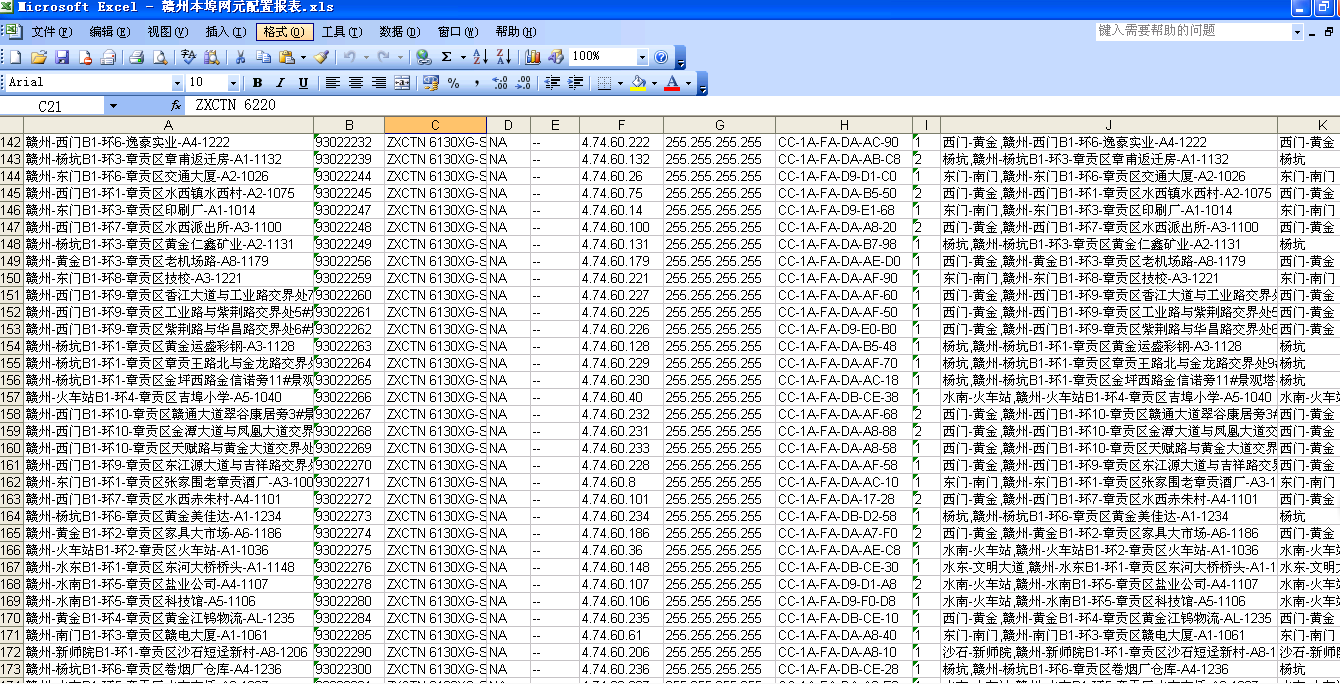Apply the red font color A
Image resolution: width=1340 pixels, height=684 pixels.
[x=672, y=82]
